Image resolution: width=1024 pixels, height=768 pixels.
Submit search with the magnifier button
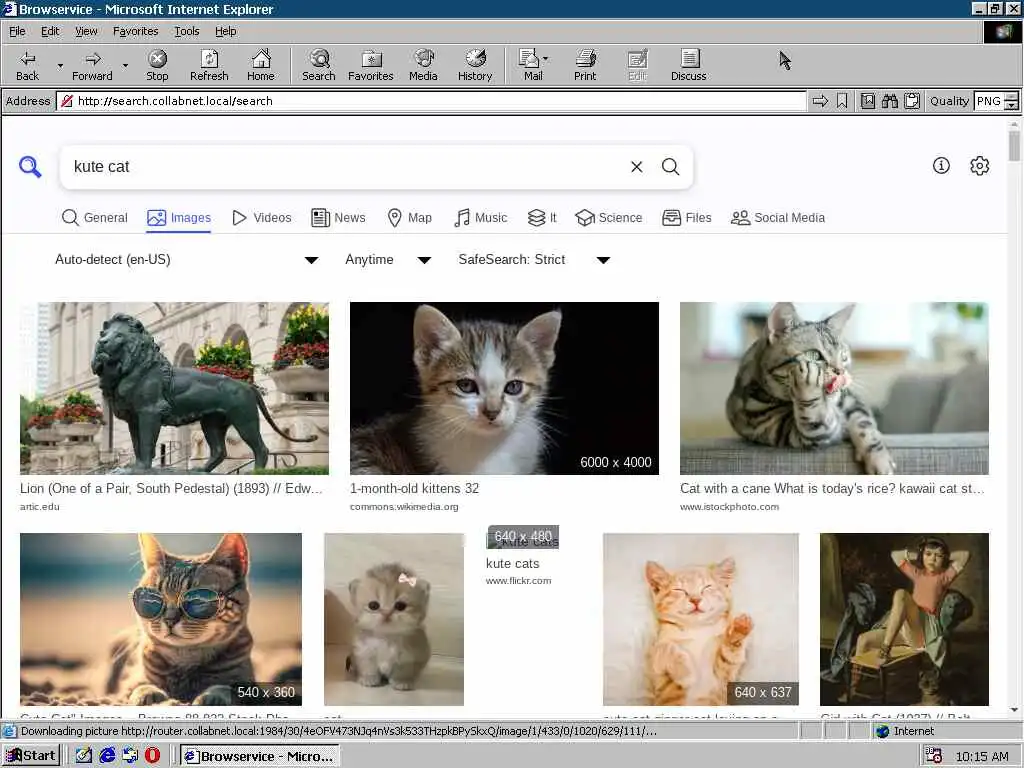click(671, 167)
